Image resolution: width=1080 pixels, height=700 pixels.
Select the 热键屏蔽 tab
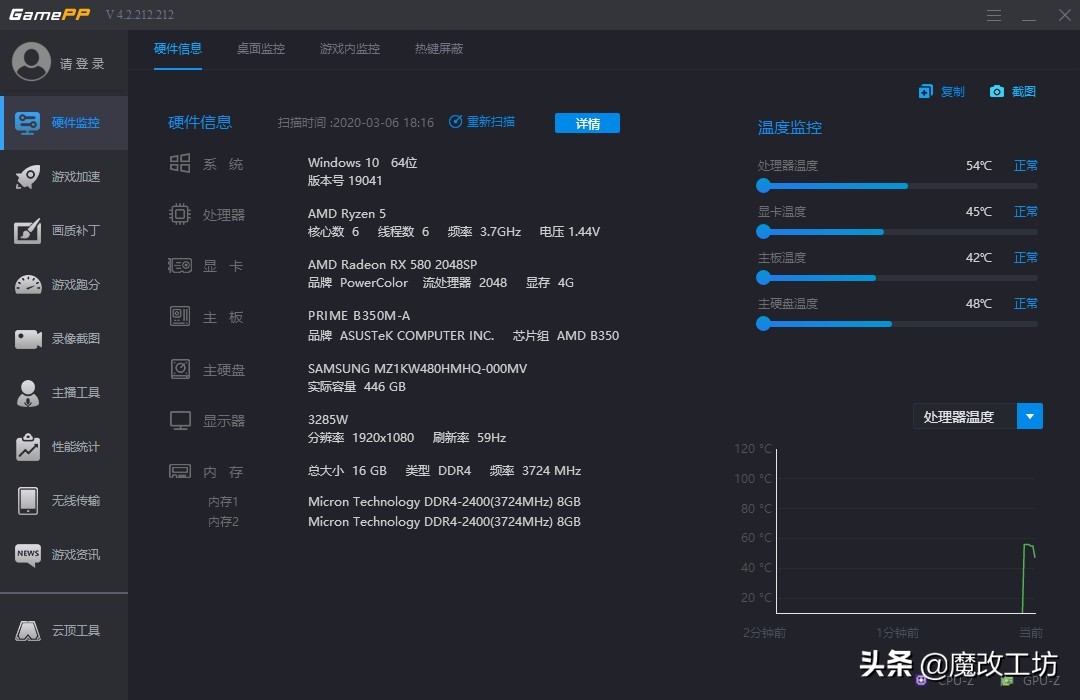[438, 48]
